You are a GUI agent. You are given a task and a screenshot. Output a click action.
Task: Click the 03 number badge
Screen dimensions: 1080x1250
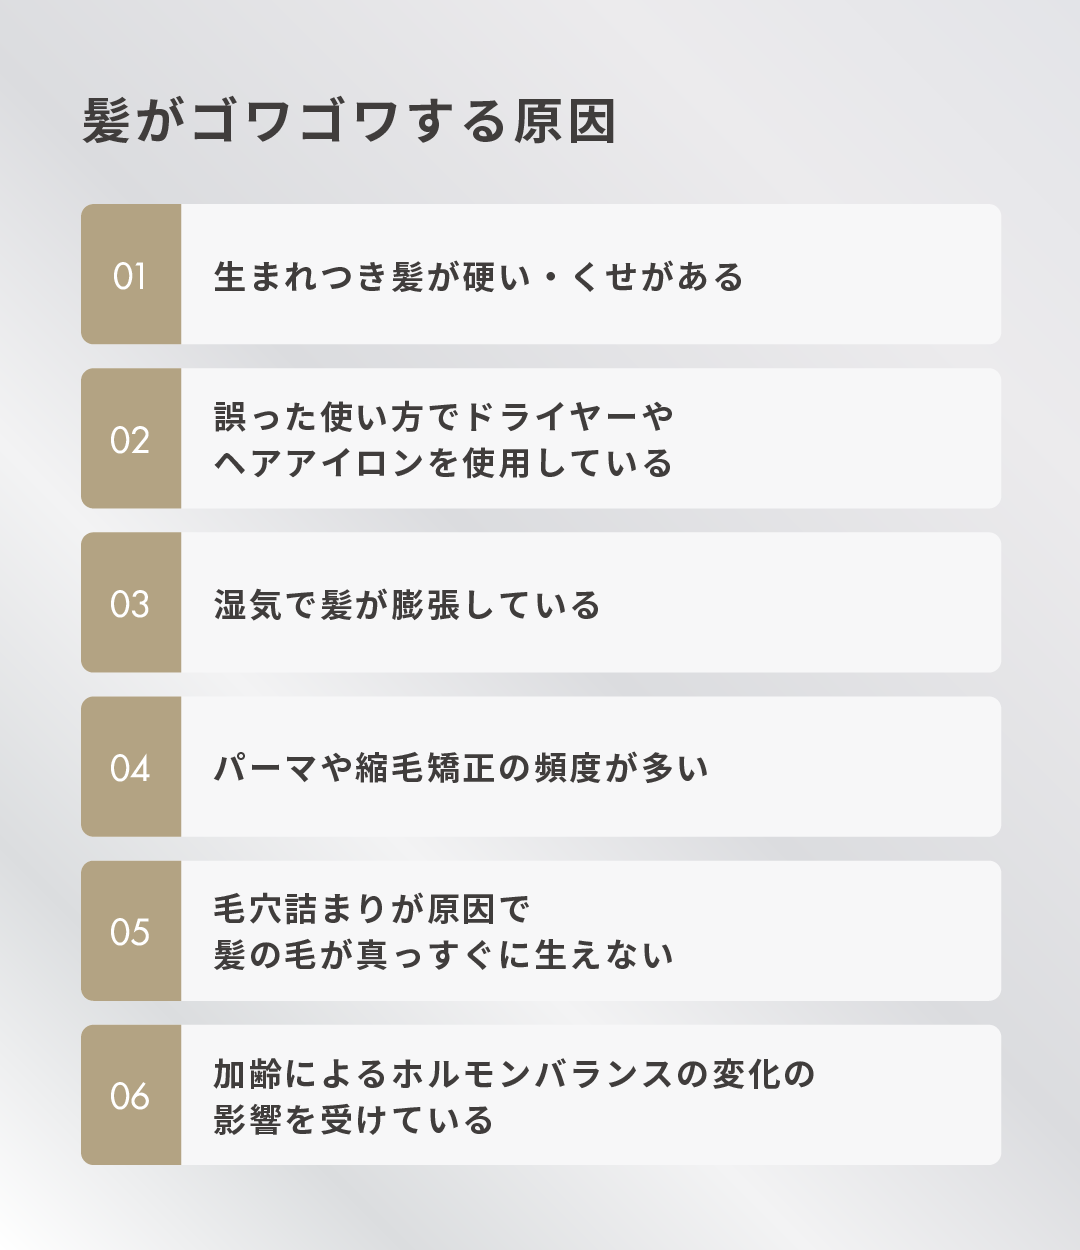pos(130,603)
